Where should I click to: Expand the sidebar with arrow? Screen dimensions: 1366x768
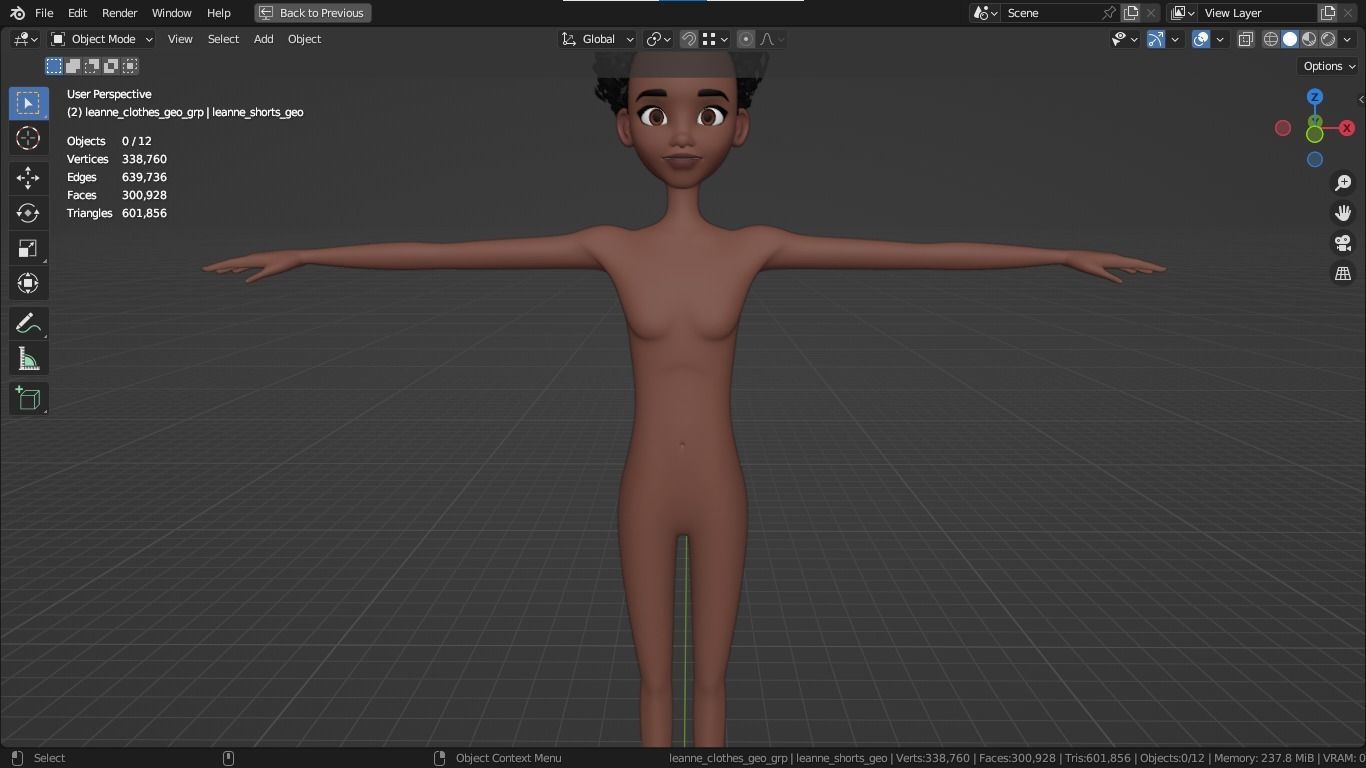[1361, 99]
